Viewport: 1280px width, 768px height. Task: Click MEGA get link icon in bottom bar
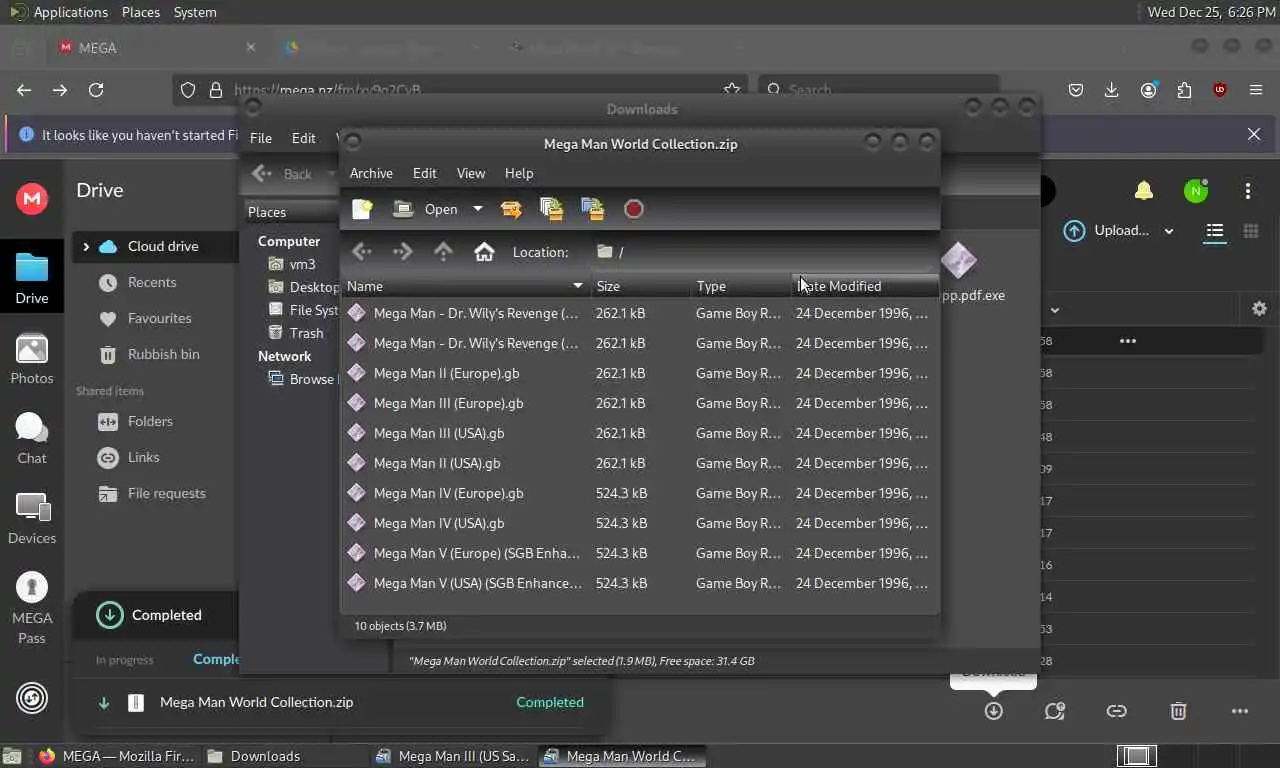point(1116,711)
